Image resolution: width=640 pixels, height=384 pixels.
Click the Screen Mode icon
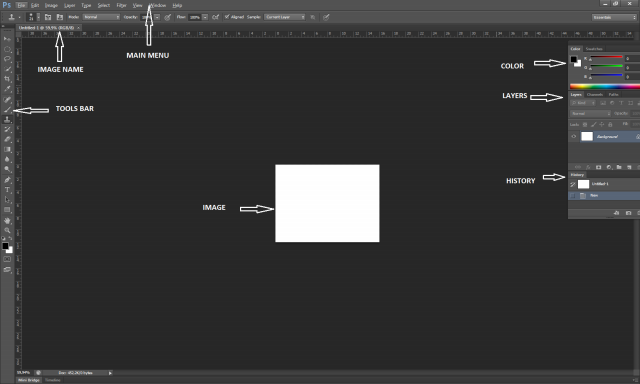[7, 269]
